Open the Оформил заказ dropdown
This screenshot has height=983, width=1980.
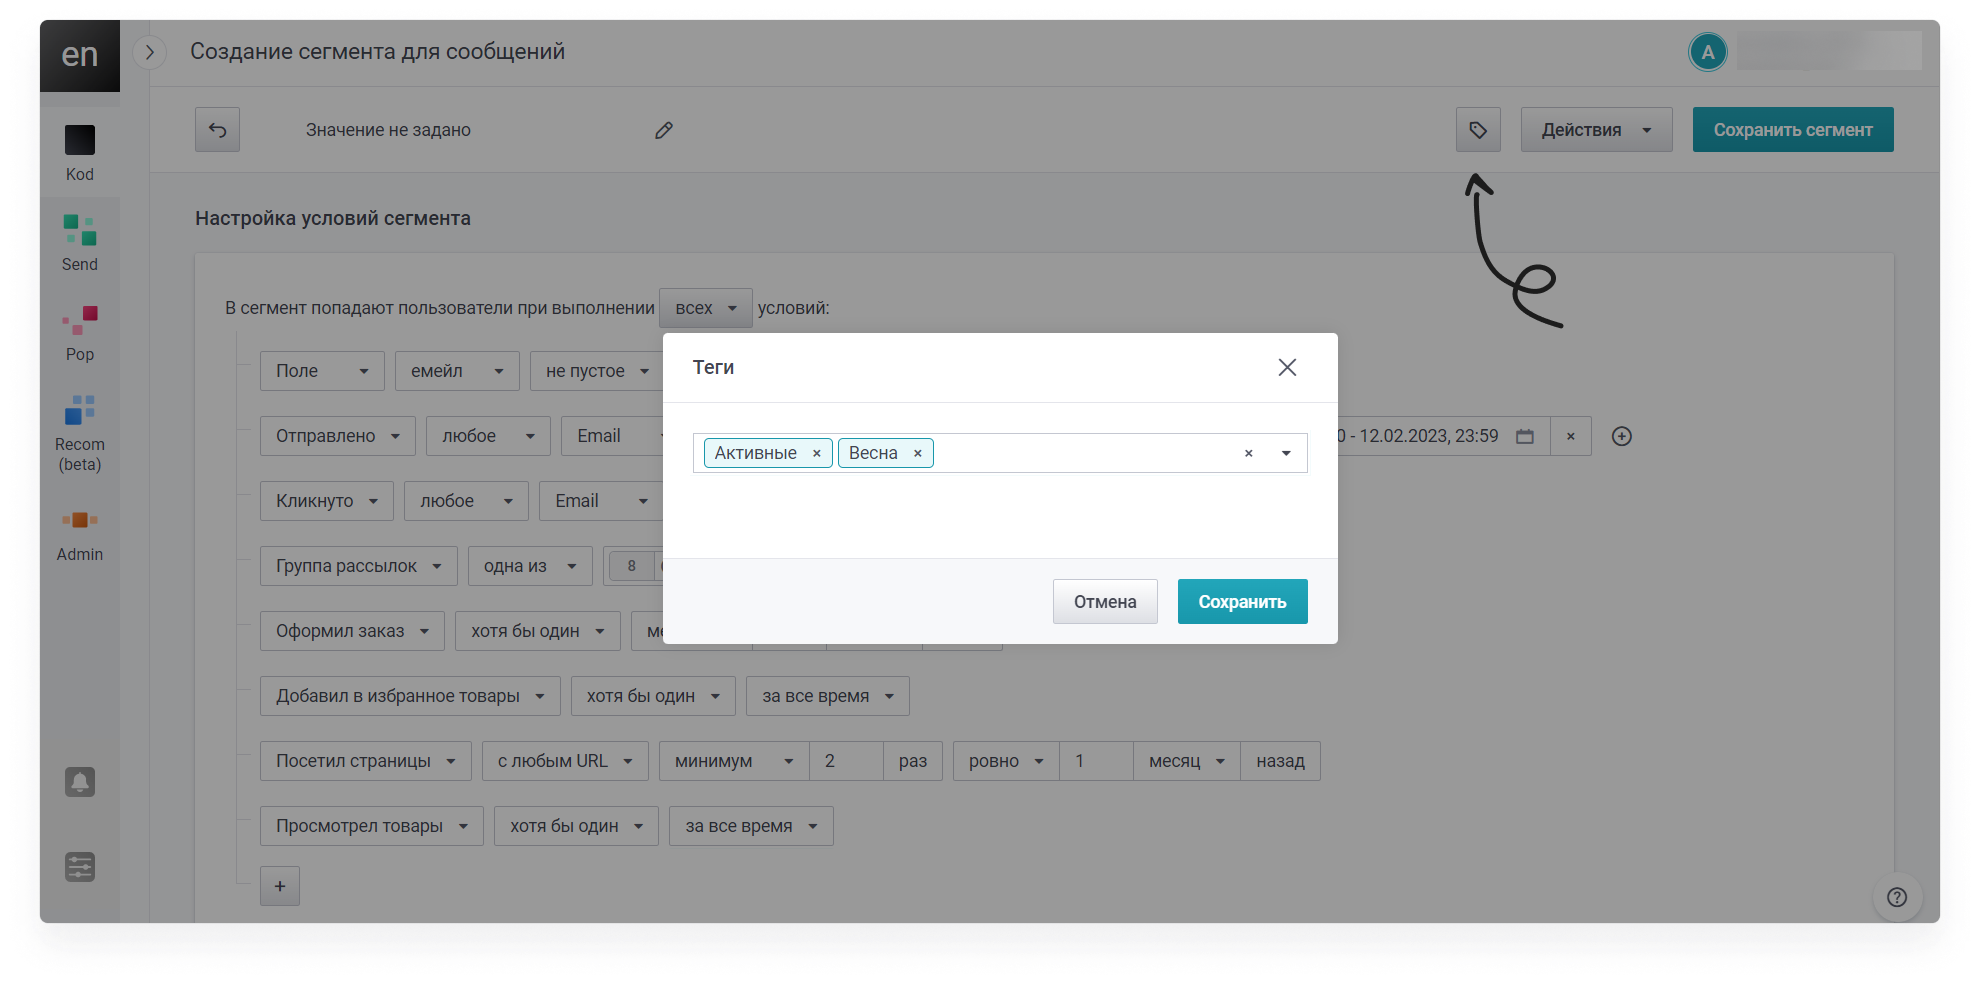352,631
